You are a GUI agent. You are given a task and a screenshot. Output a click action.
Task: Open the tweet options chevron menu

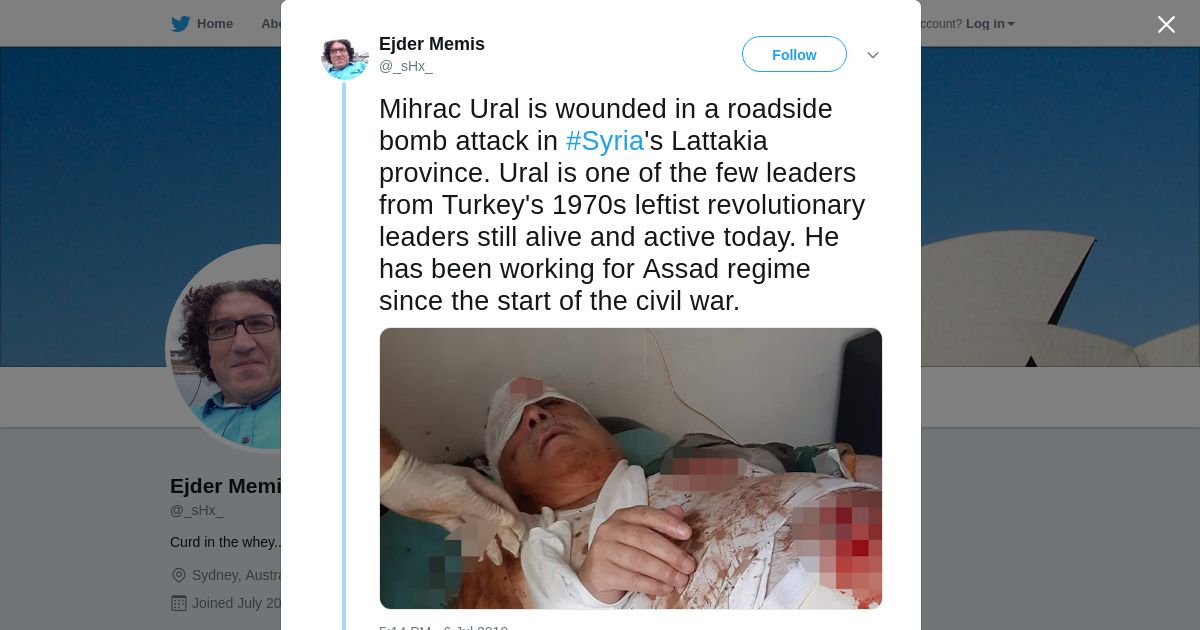pyautogui.click(x=873, y=55)
